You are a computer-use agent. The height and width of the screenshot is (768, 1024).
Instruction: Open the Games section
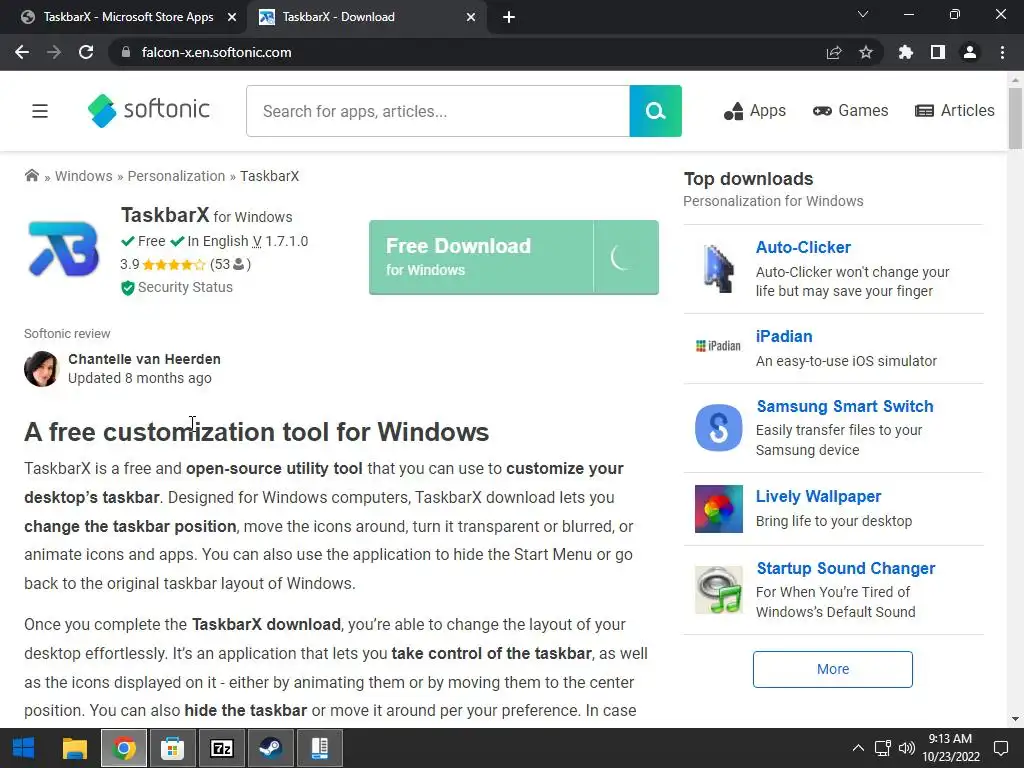(x=850, y=111)
